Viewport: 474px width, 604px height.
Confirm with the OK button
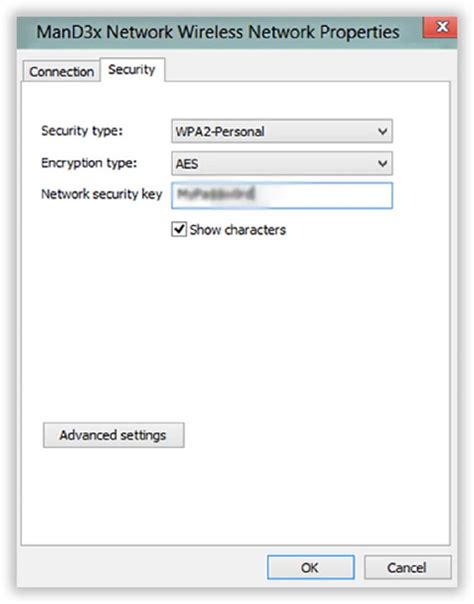[x=310, y=567]
